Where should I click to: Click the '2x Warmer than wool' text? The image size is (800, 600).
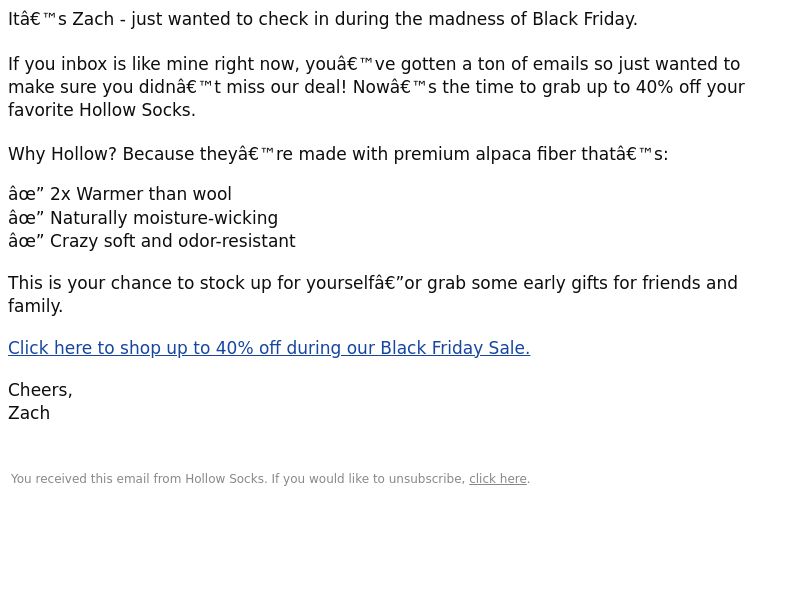(x=141, y=195)
